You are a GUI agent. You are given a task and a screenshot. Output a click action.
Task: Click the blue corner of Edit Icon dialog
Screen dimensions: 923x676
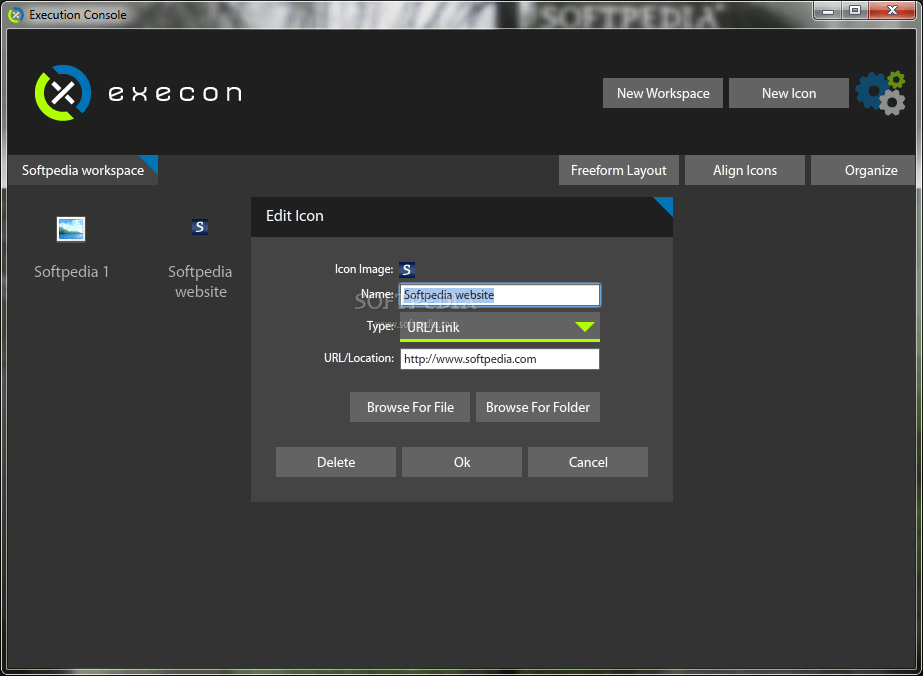click(x=664, y=206)
